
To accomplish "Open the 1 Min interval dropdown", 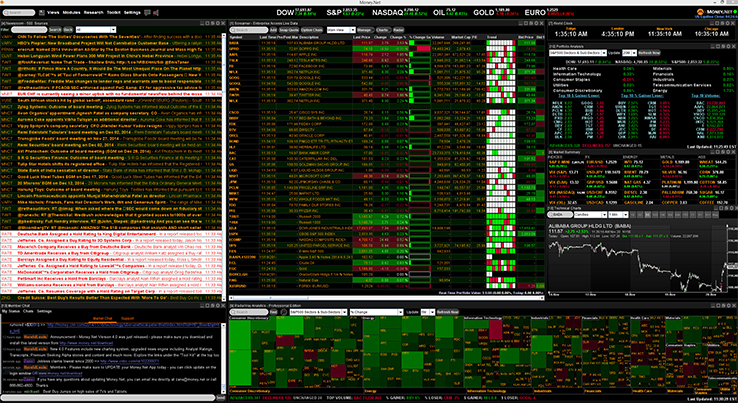I will (x=618, y=215).
